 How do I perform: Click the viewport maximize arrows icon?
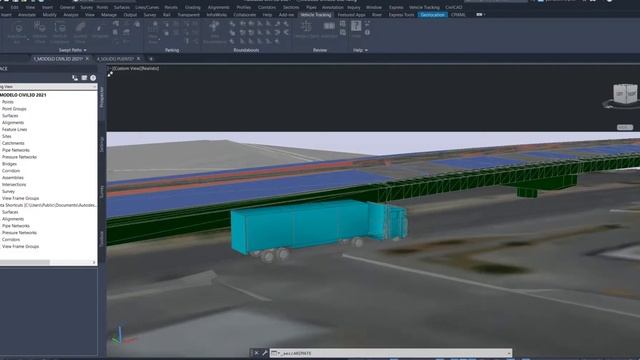110,74
